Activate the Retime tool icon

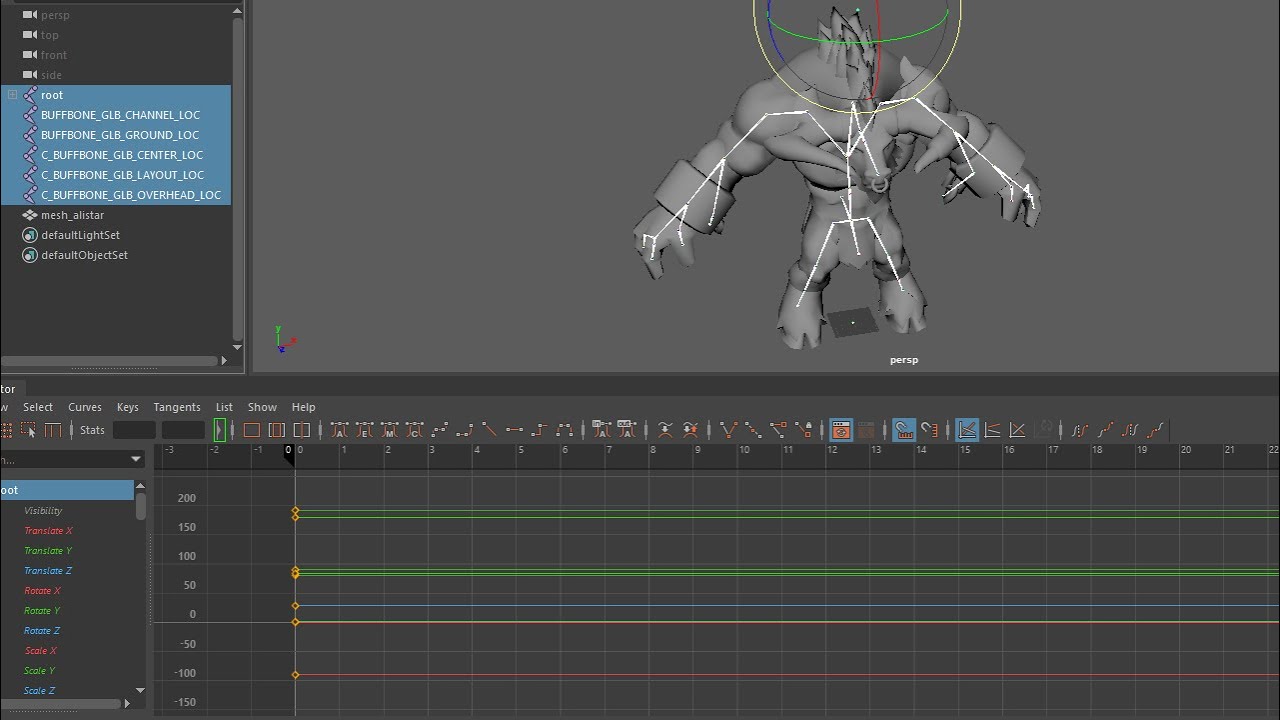pos(53,430)
